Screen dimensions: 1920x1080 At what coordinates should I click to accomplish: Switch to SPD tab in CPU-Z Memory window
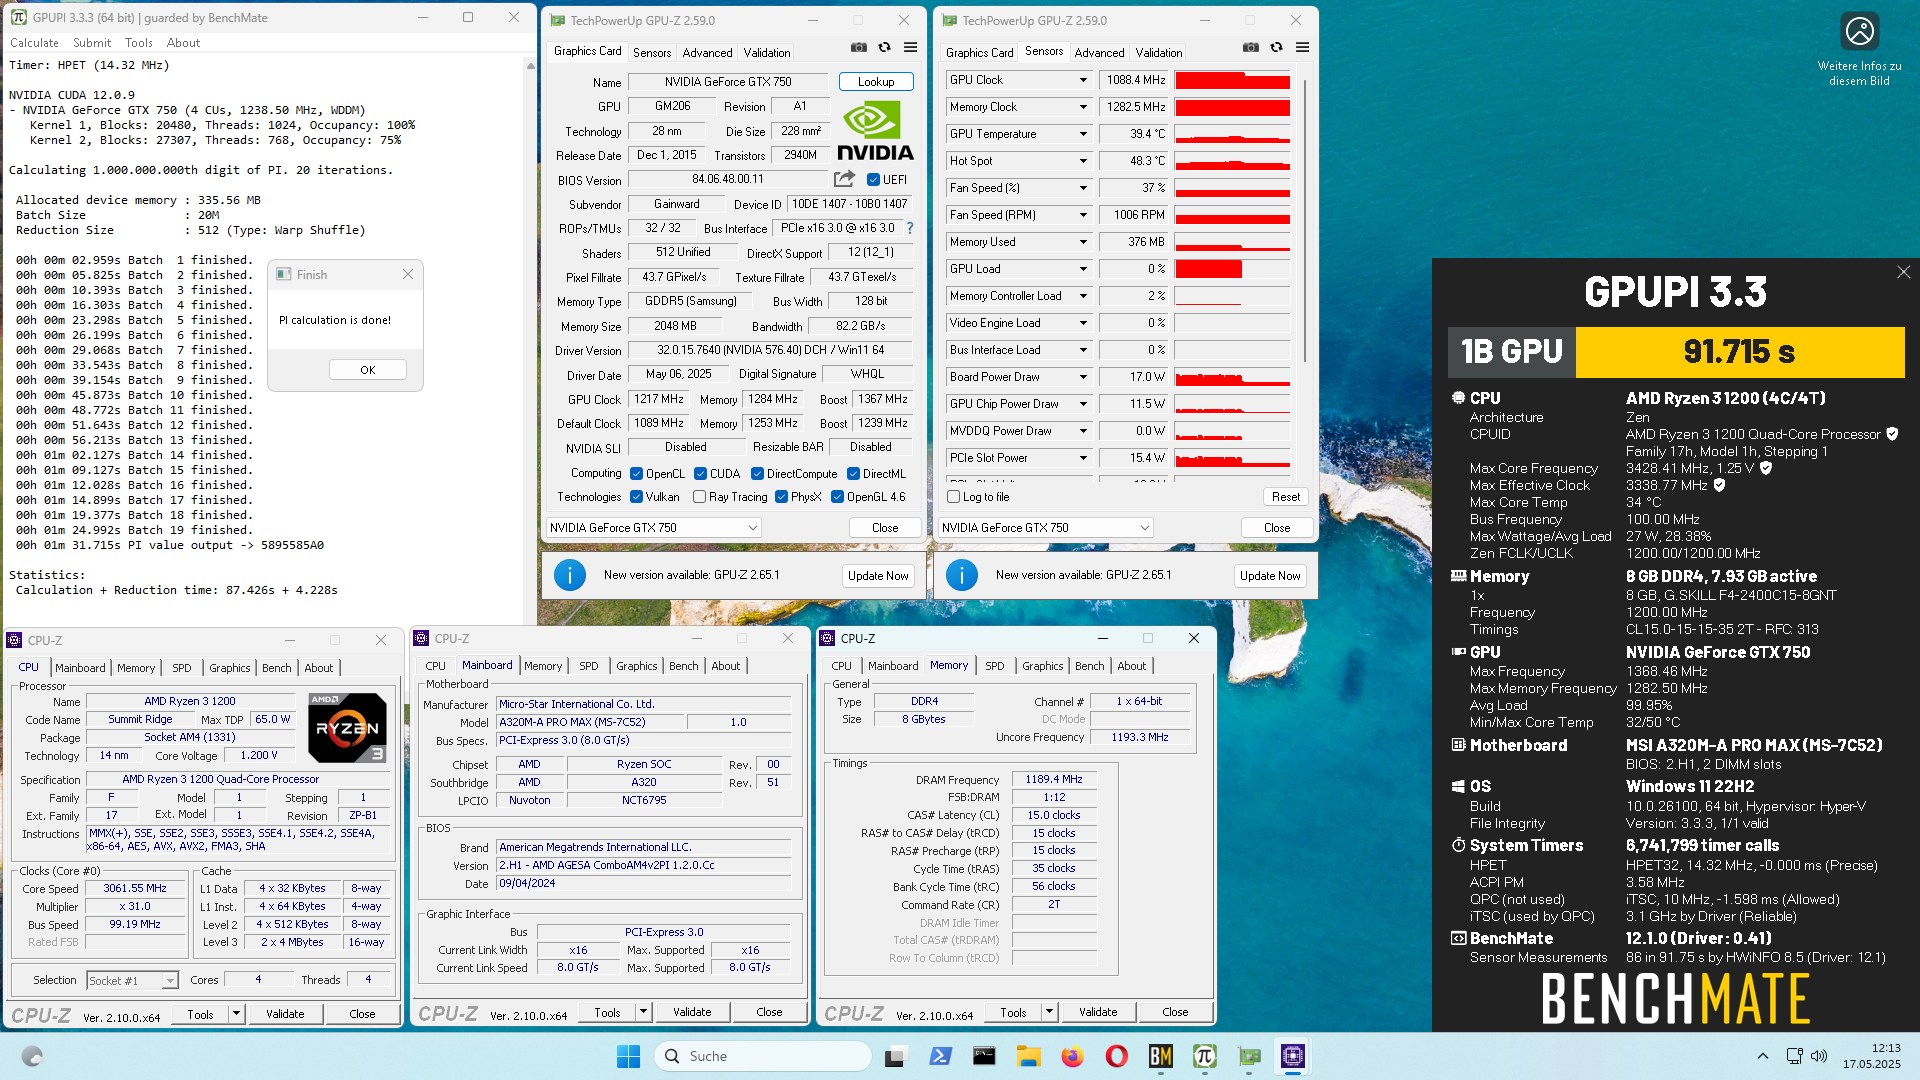994,666
